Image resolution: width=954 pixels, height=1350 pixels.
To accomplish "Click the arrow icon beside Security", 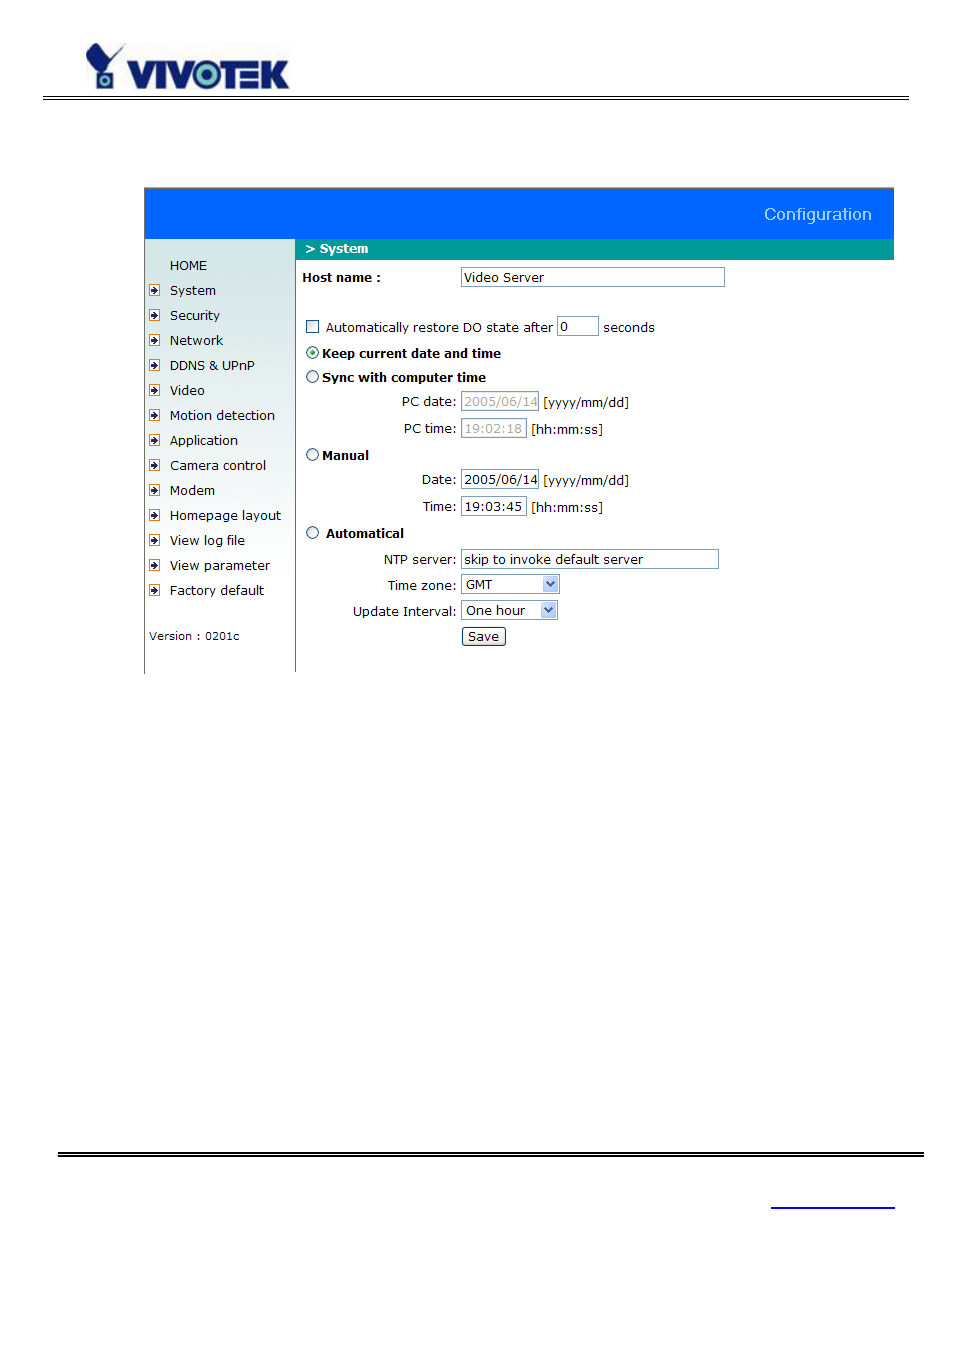I will point(155,316).
